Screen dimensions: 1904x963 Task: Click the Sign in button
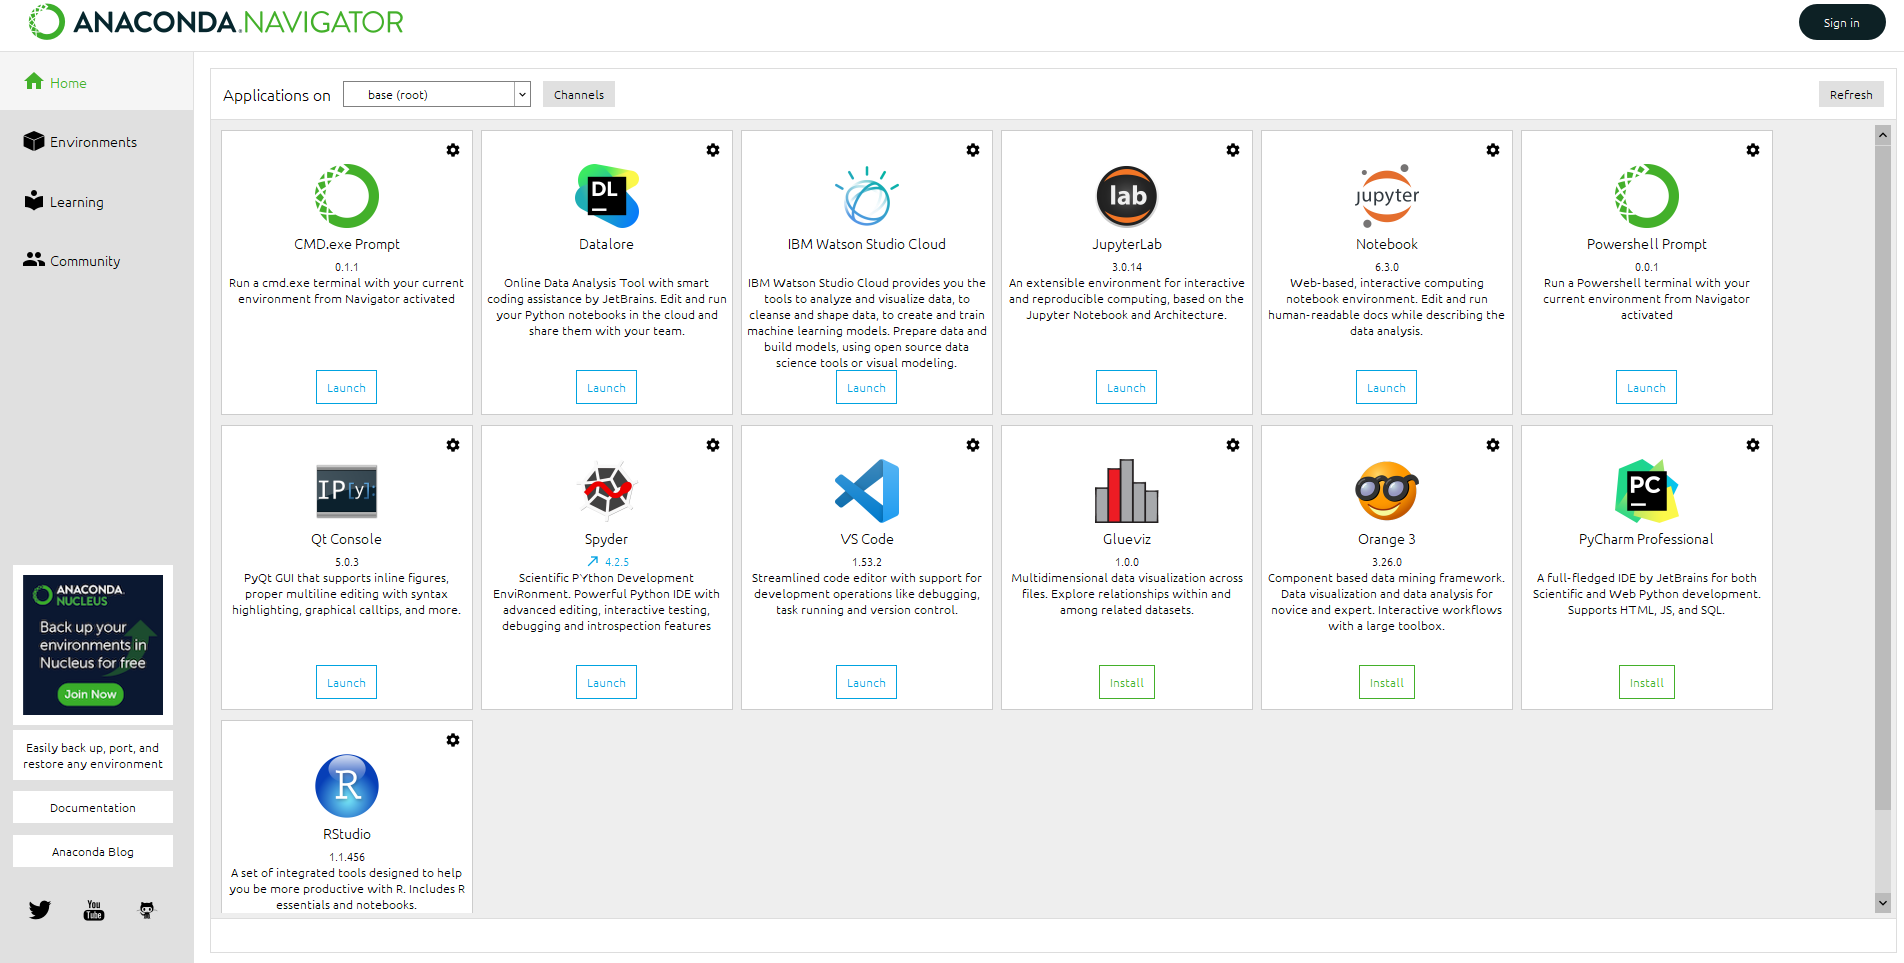[1842, 22]
